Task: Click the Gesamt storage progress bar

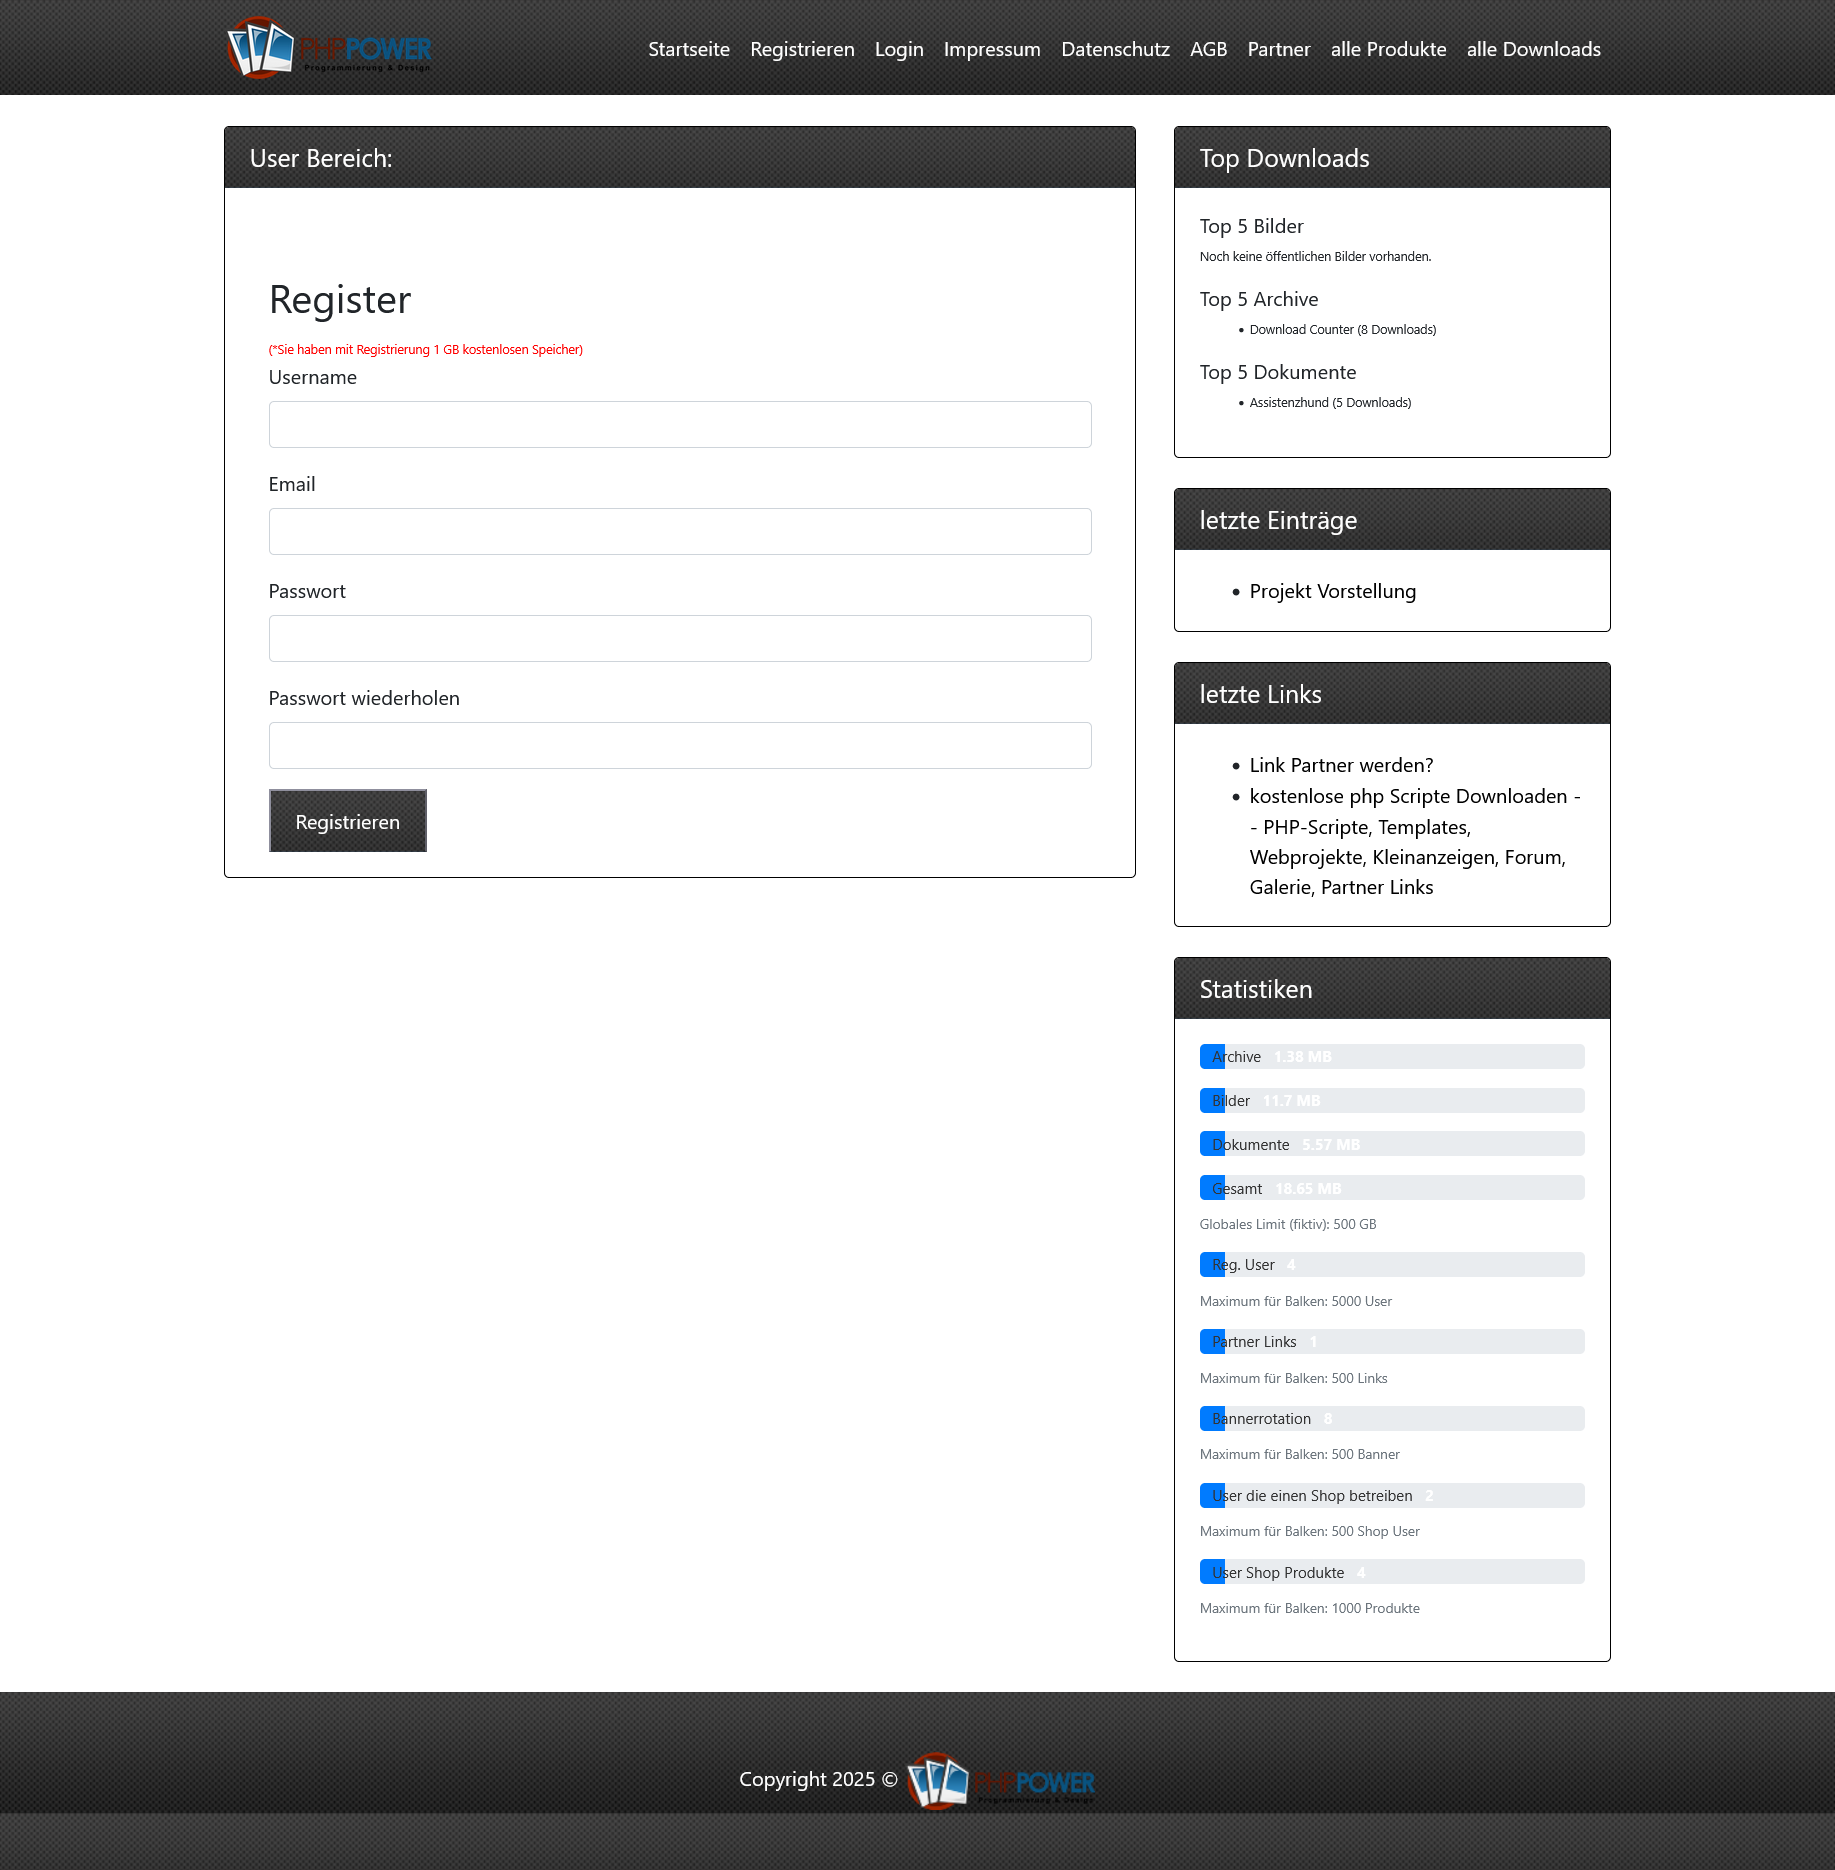Action: coord(1391,1188)
